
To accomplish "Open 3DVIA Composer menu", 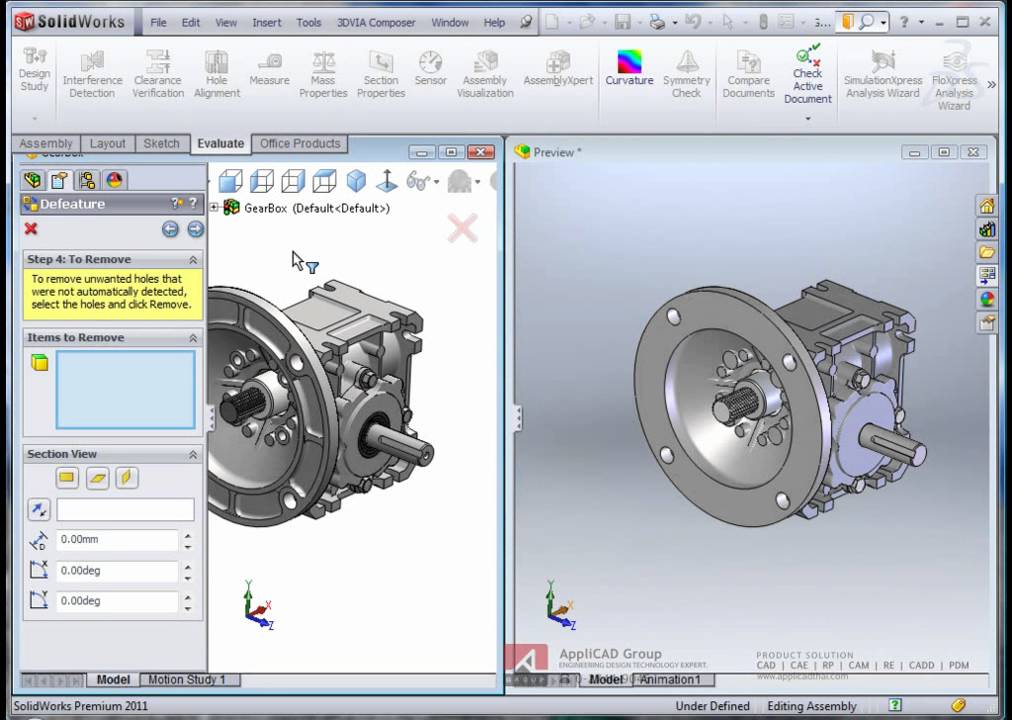I will pyautogui.click(x=376, y=23).
